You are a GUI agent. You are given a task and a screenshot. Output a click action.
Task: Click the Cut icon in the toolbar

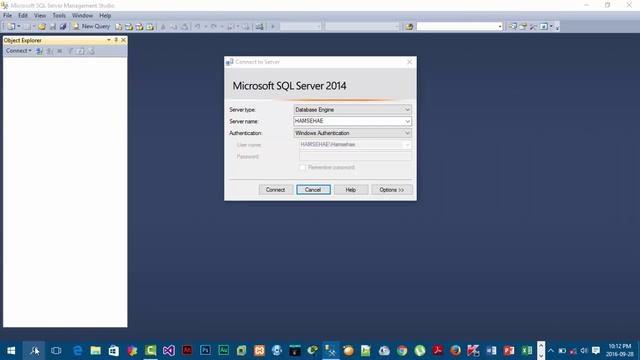tap(163, 27)
